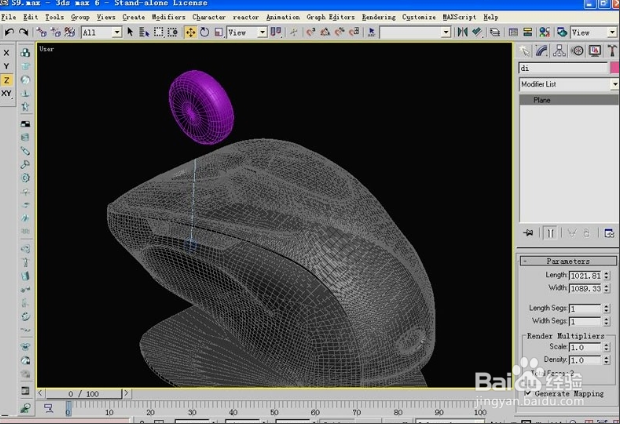Image resolution: width=620 pixels, height=424 pixels.
Task: Open the Create command panel tab
Action: click(524, 51)
